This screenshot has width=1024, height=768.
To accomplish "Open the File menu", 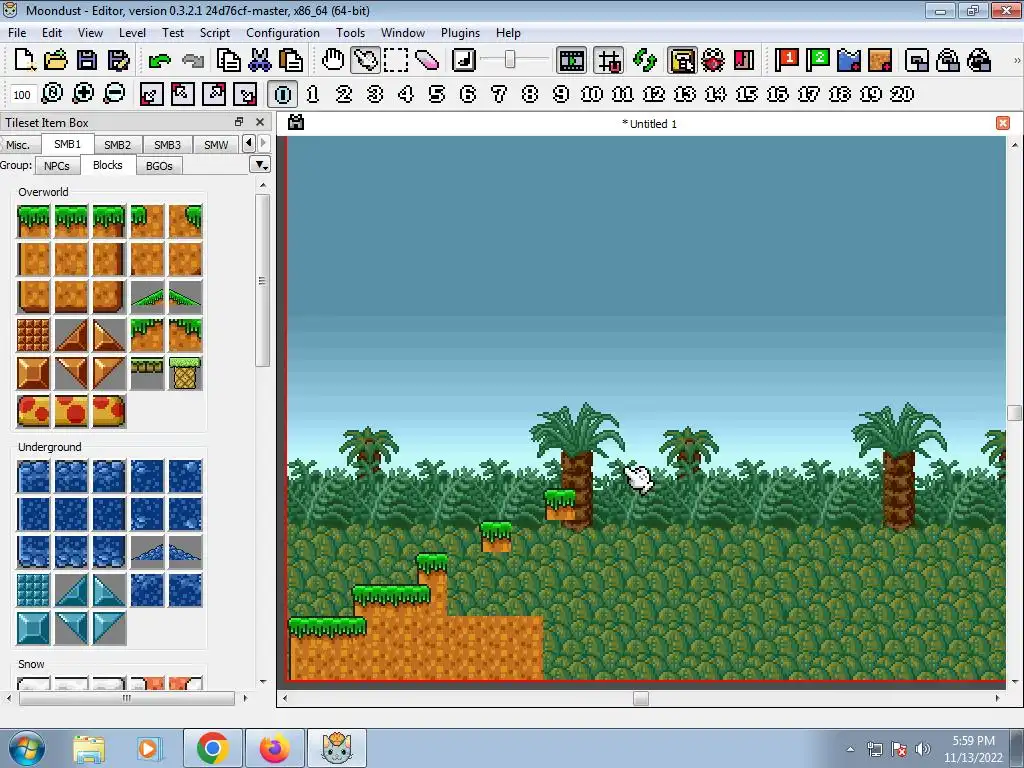I will [x=17, y=33].
